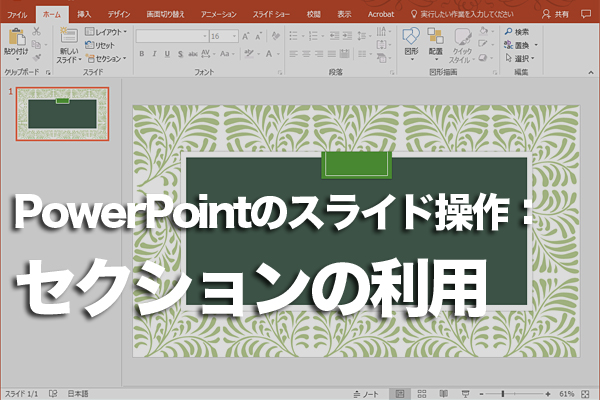Image resolution: width=600 pixels, height=400 pixels.
Task: Switch to Reading view icon
Action: 443,394
